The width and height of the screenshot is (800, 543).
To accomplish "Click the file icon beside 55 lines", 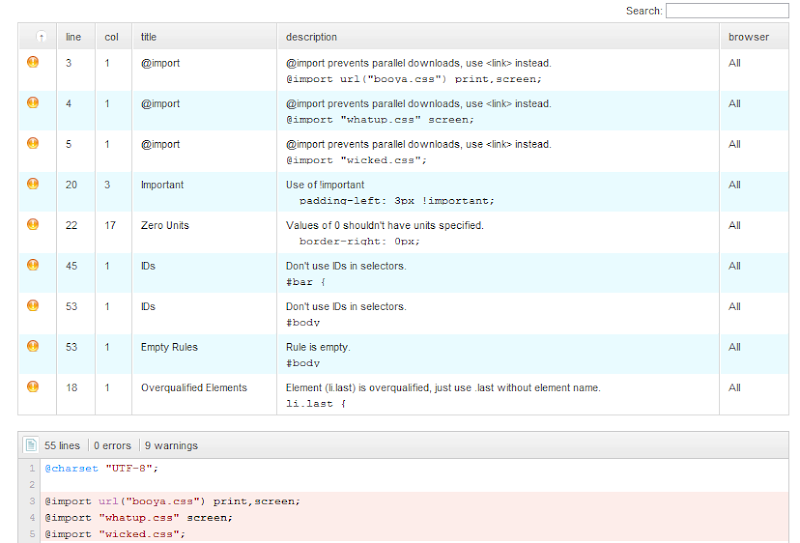I will (31, 445).
